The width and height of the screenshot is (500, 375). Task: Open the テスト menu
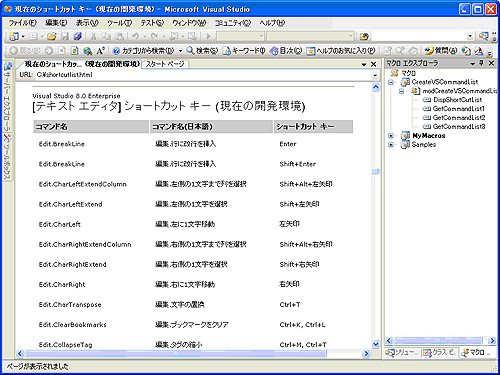coord(152,23)
